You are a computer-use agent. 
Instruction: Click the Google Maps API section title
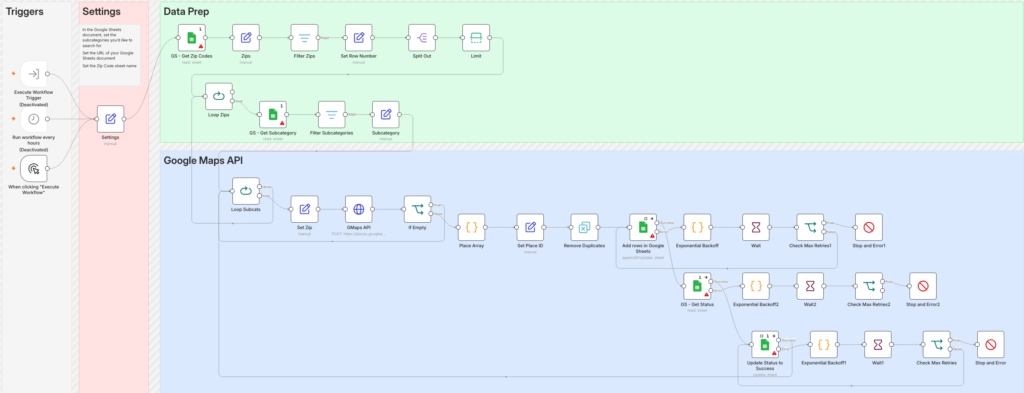(202, 161)
